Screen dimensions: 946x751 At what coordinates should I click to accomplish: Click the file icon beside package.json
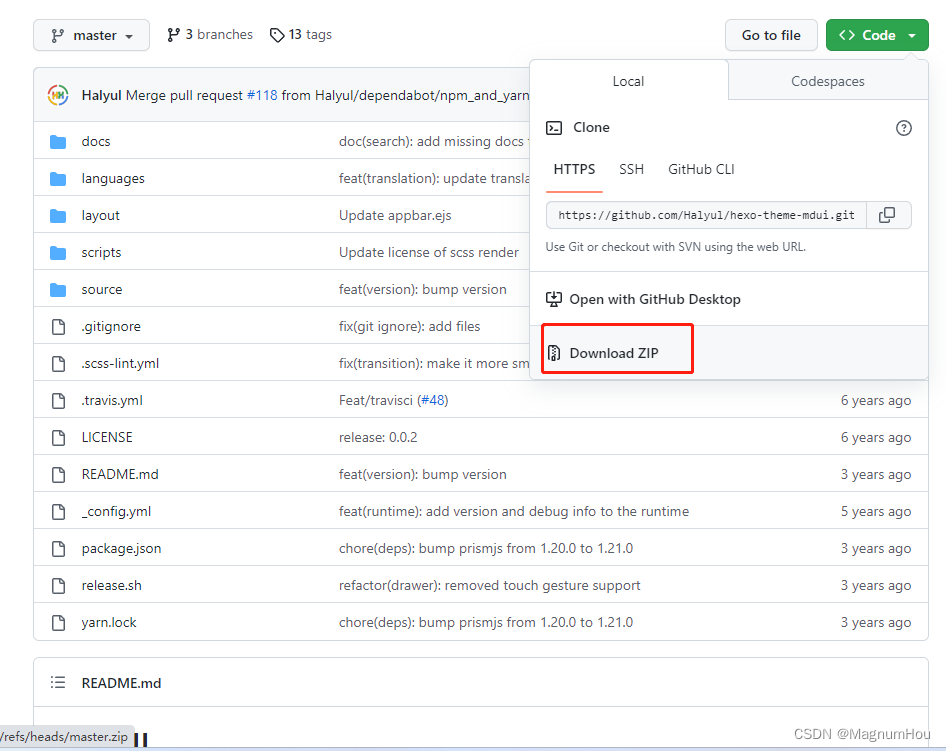58,548
